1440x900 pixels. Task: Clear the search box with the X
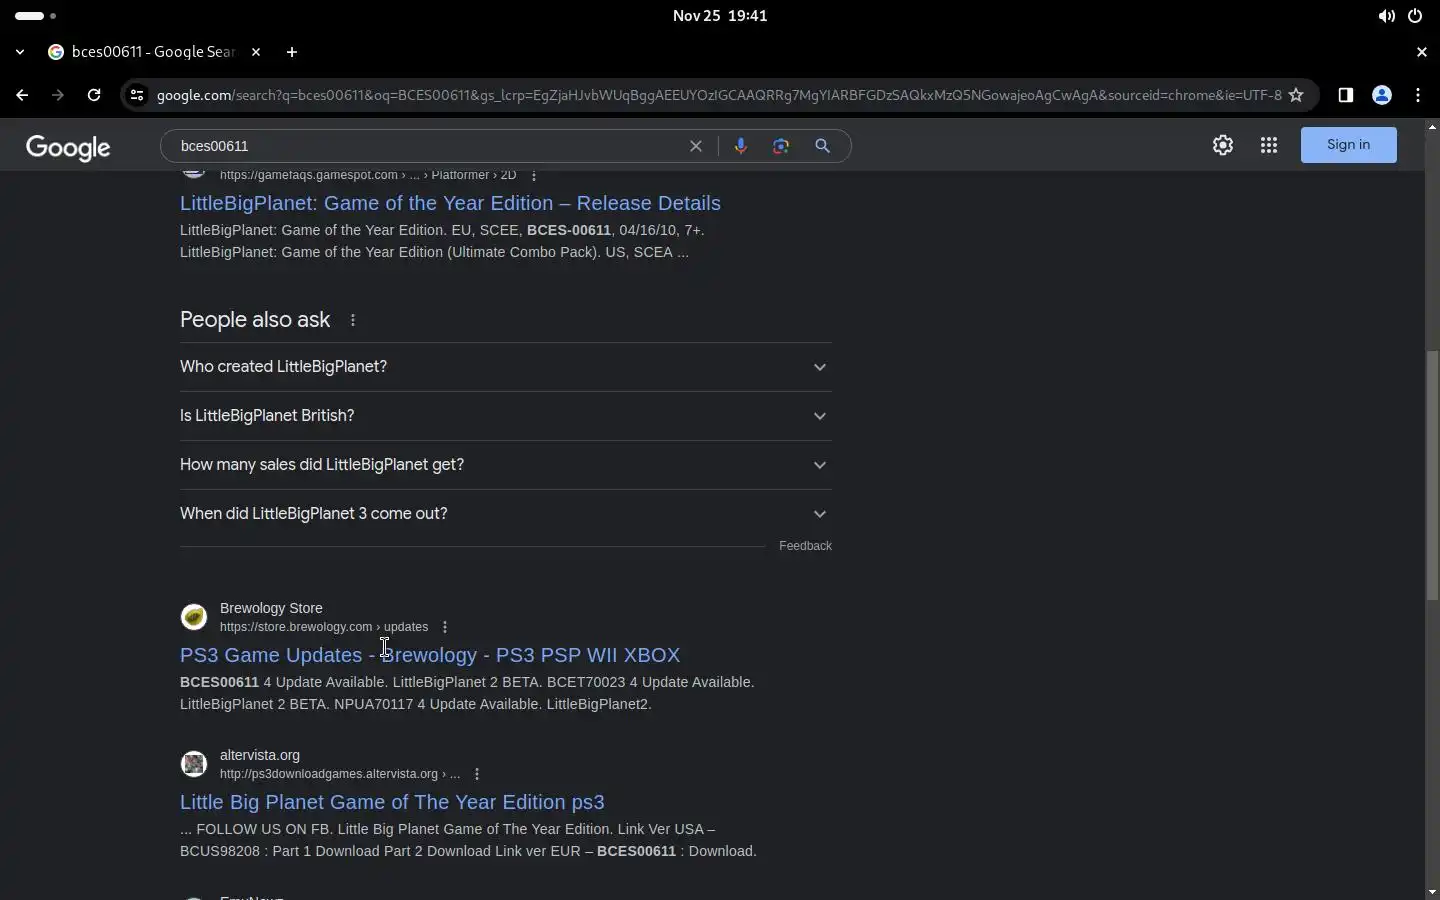(696, 146)
